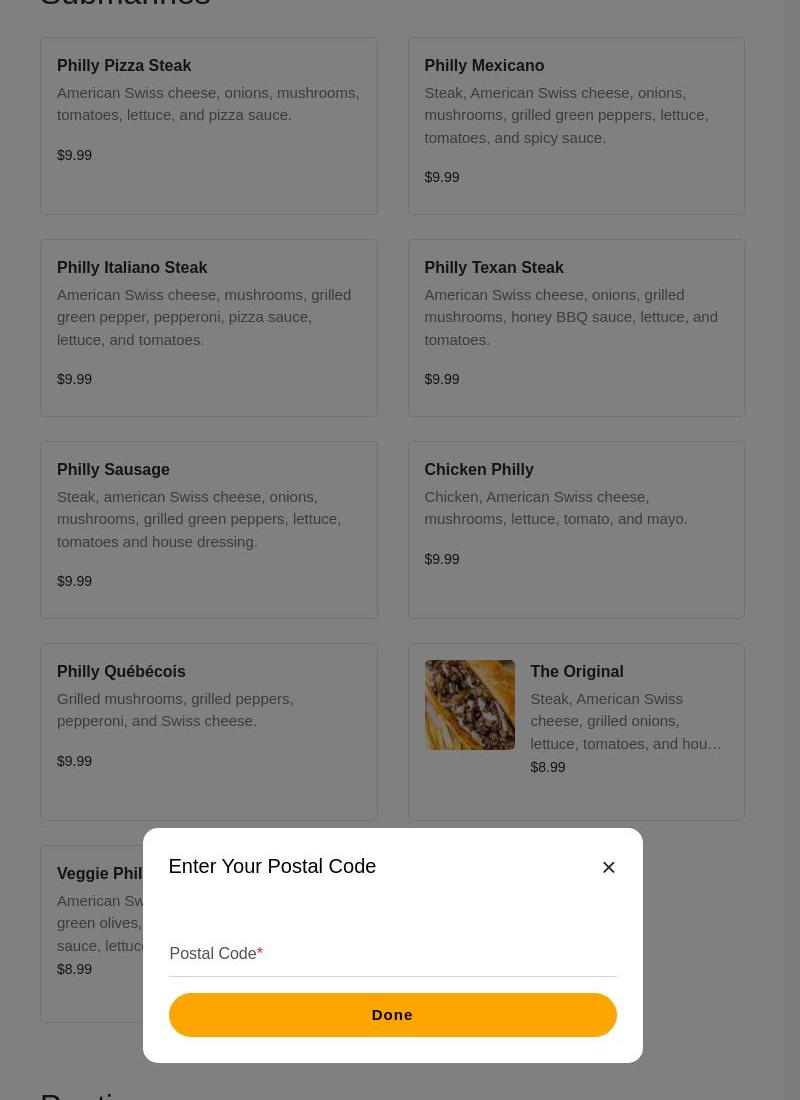The image size is (800, 1100).
Task: Click the Veggie Philly card title
Action: click(100, 874)
